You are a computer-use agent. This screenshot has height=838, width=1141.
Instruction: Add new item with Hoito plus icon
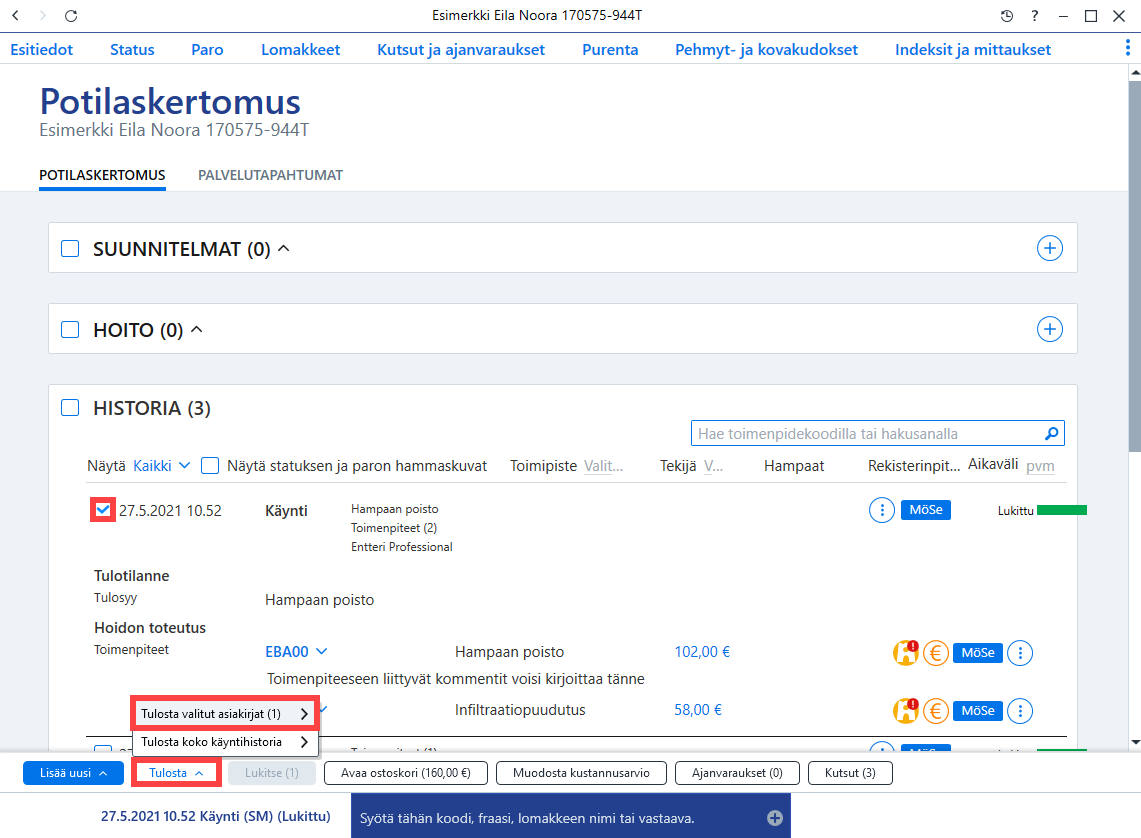(x=1049, y=329)
